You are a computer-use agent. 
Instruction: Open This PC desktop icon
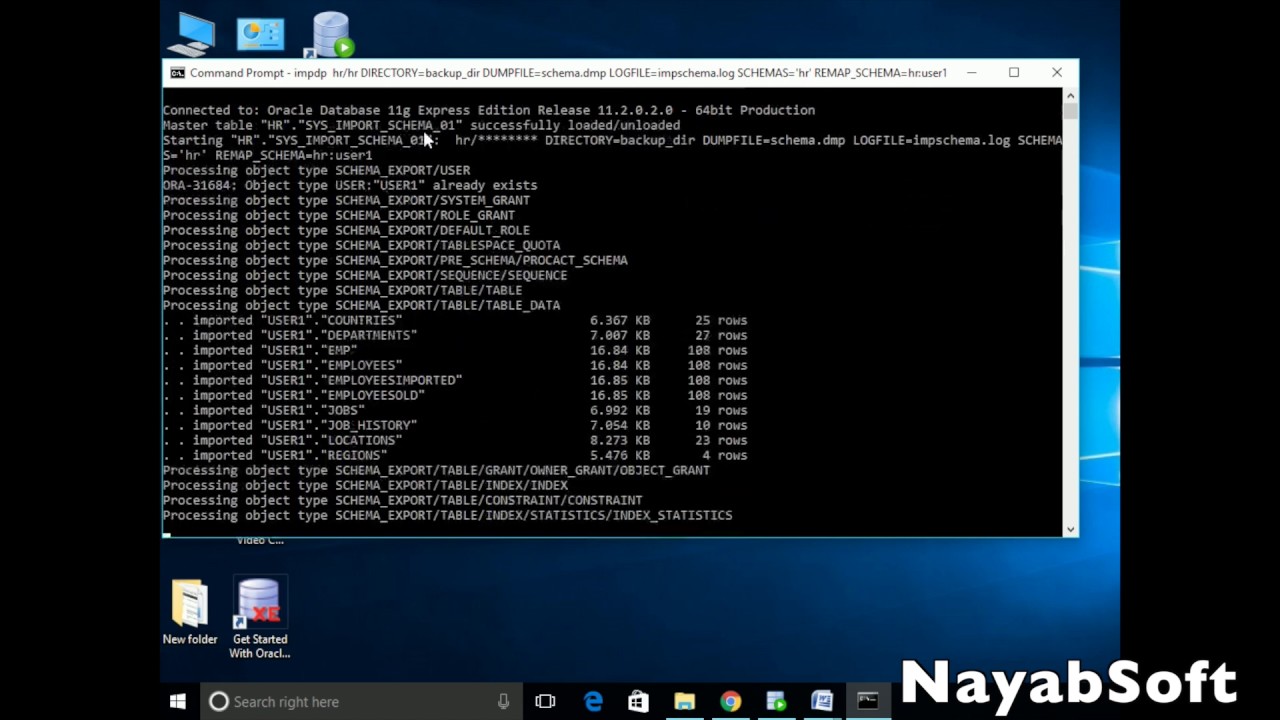[x=191, y=34]
